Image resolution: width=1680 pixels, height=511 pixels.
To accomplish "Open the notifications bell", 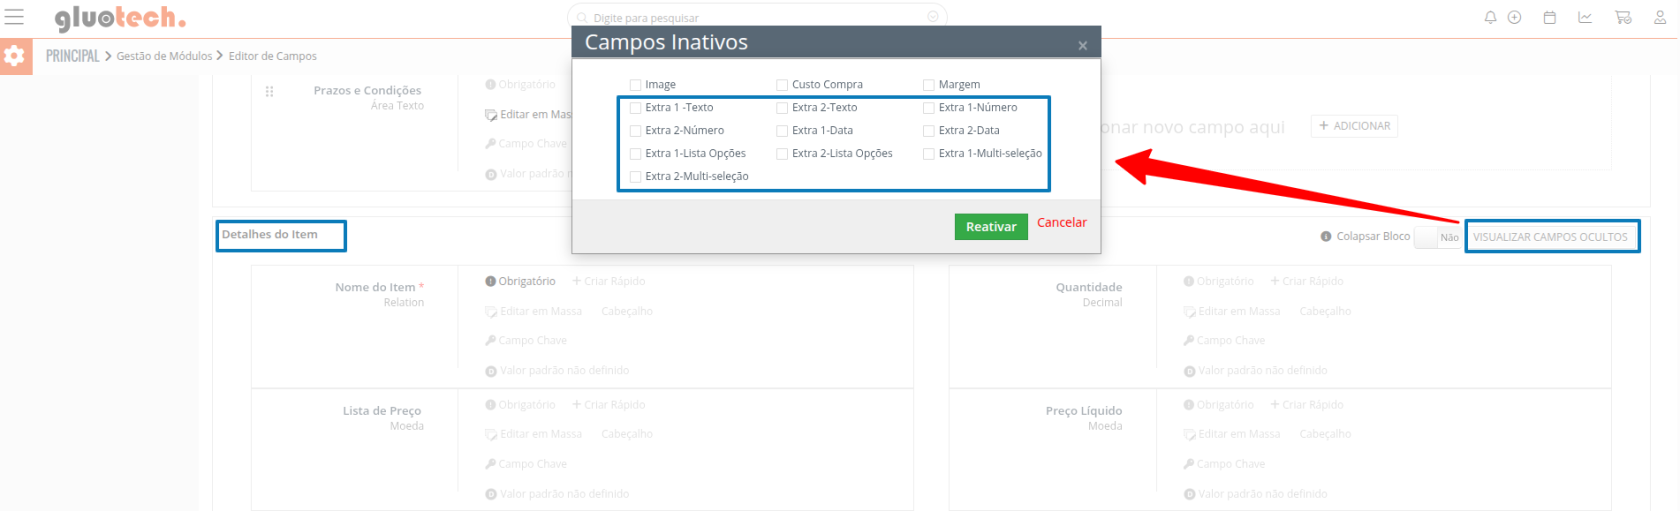I will (x=1490, y=17).
